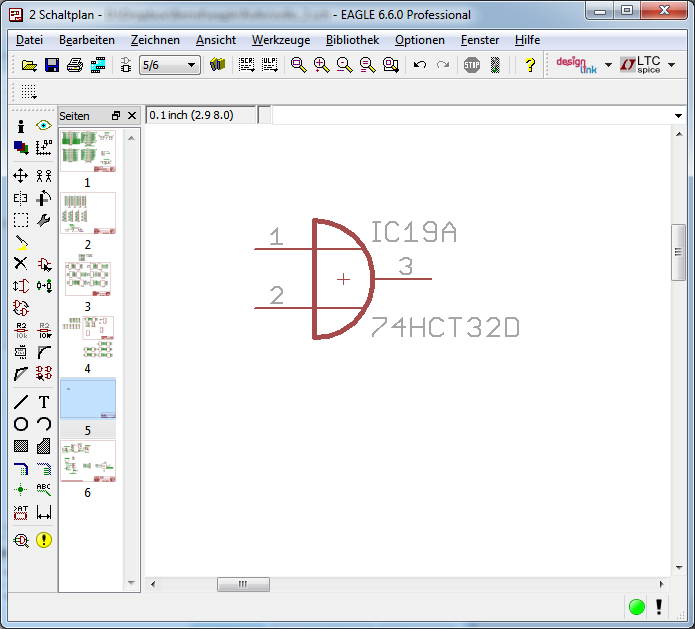Click the STOP button in toolbar

(472, 65)
